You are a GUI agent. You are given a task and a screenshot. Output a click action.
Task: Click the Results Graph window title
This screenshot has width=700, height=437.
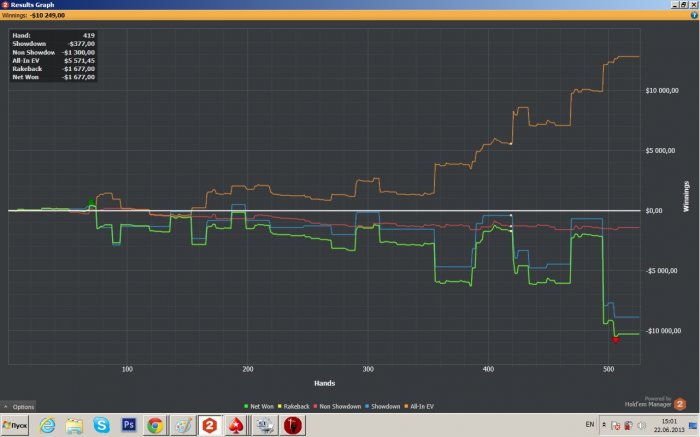[32, 4]
